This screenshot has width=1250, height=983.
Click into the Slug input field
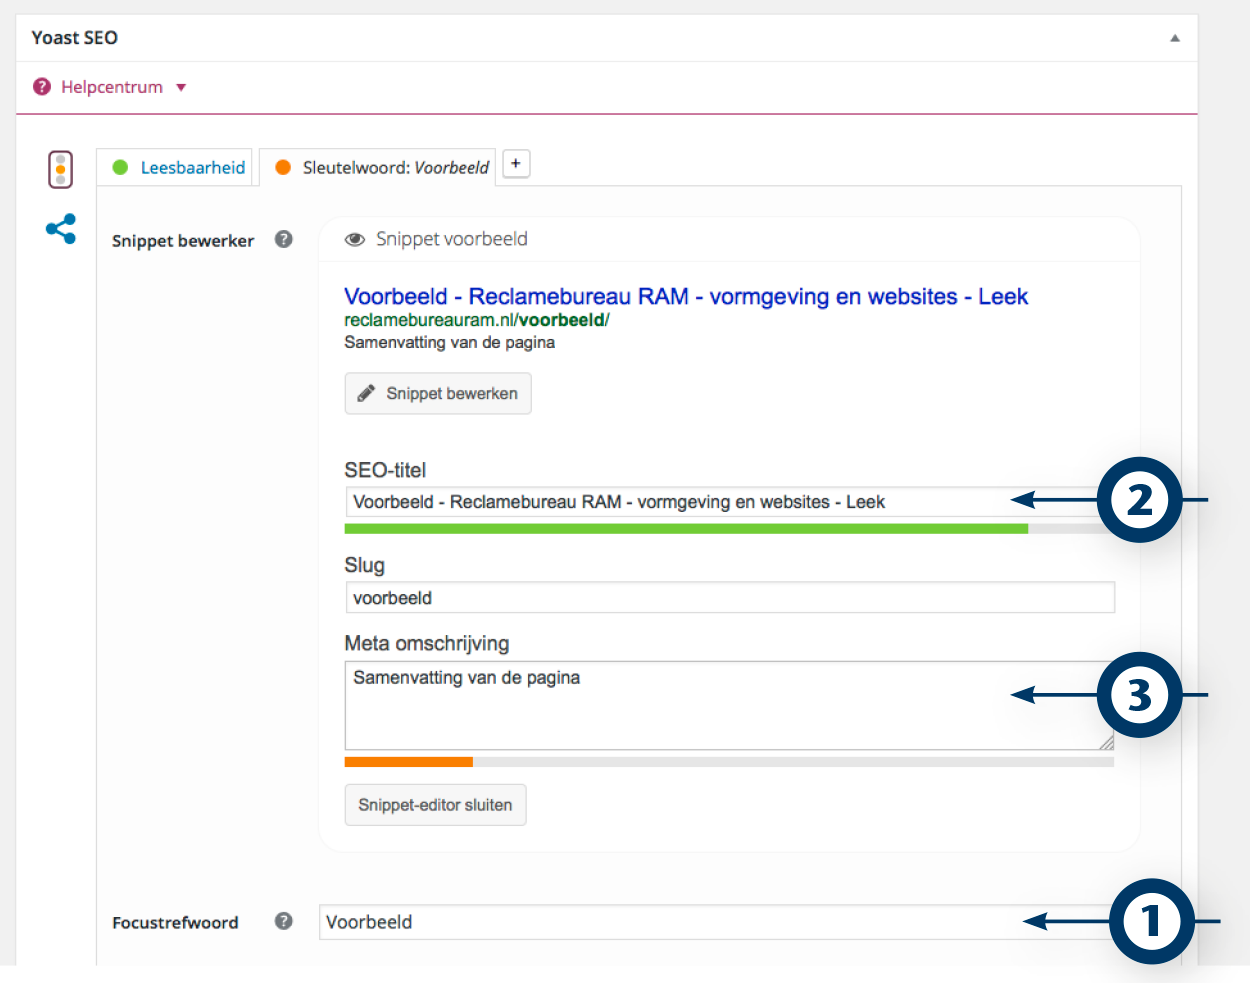729,598
